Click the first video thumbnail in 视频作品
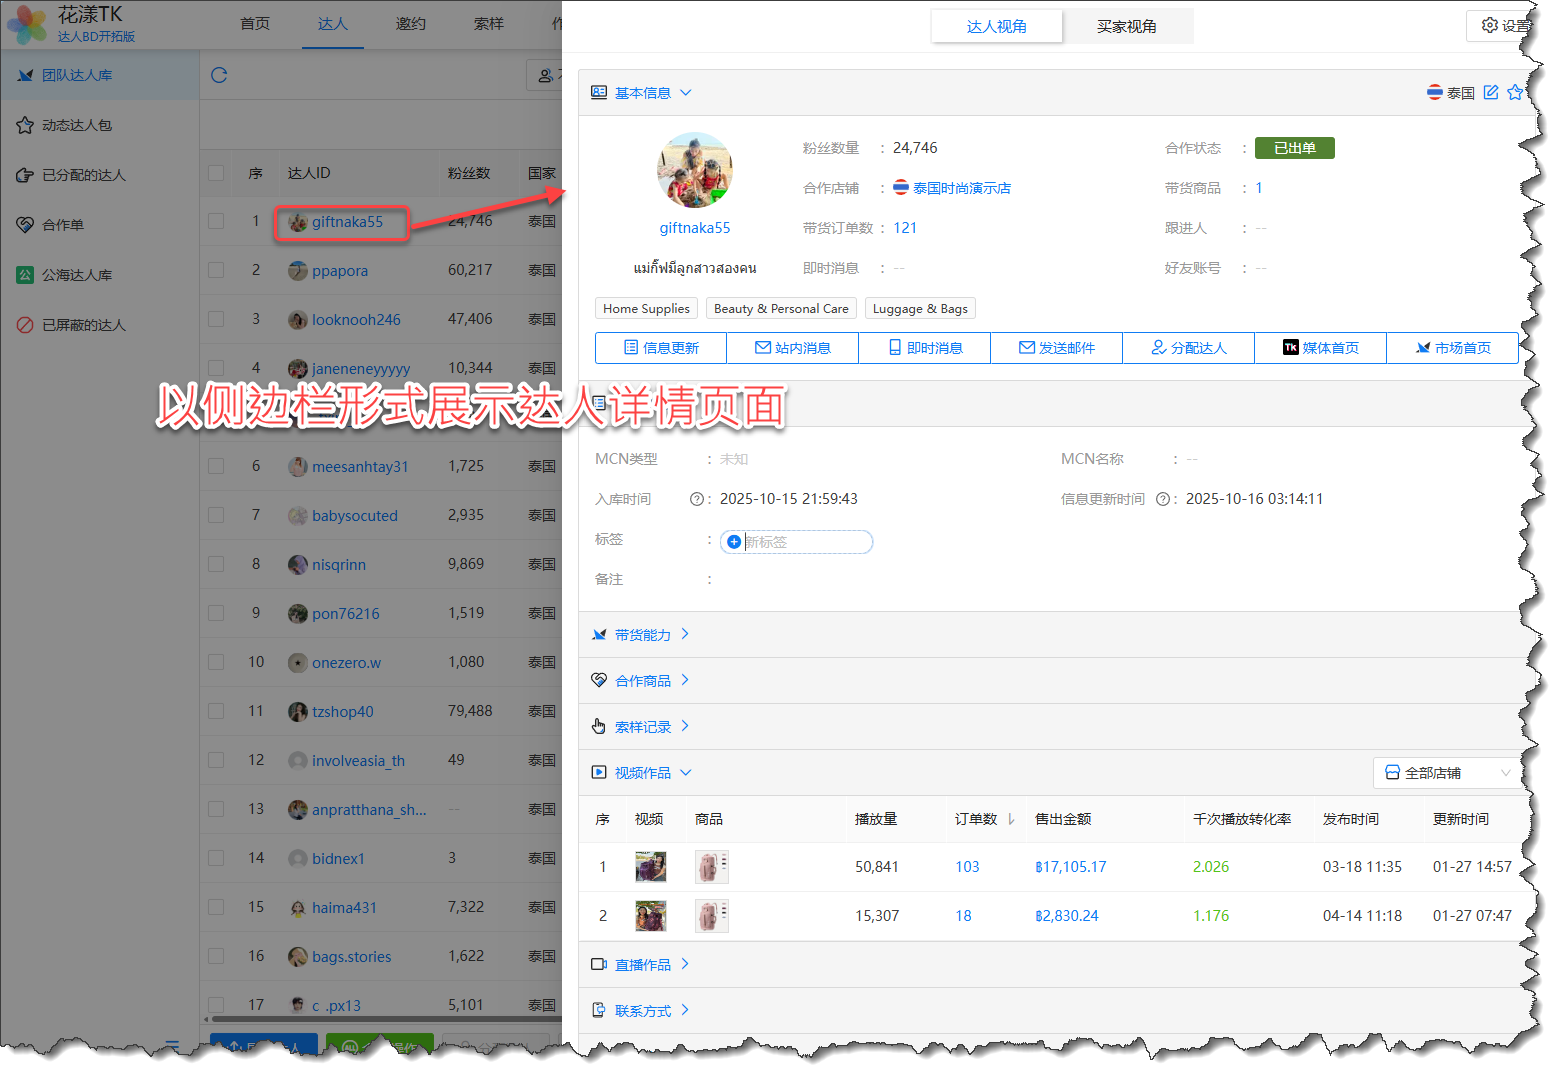This screenshot has height=1080, width=1565. (650, 867)
